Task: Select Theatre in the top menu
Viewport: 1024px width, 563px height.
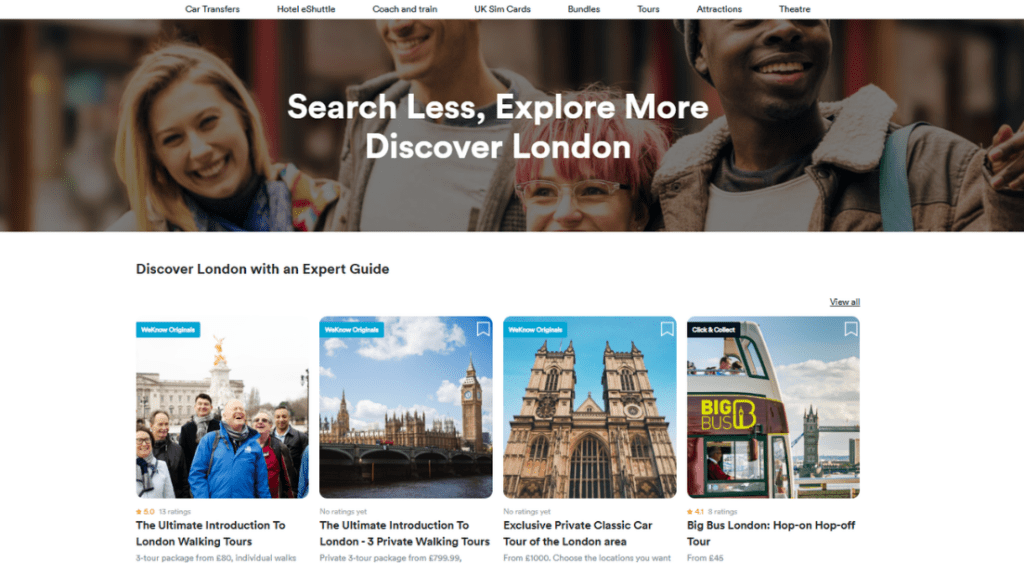Action: pos(794,9)
